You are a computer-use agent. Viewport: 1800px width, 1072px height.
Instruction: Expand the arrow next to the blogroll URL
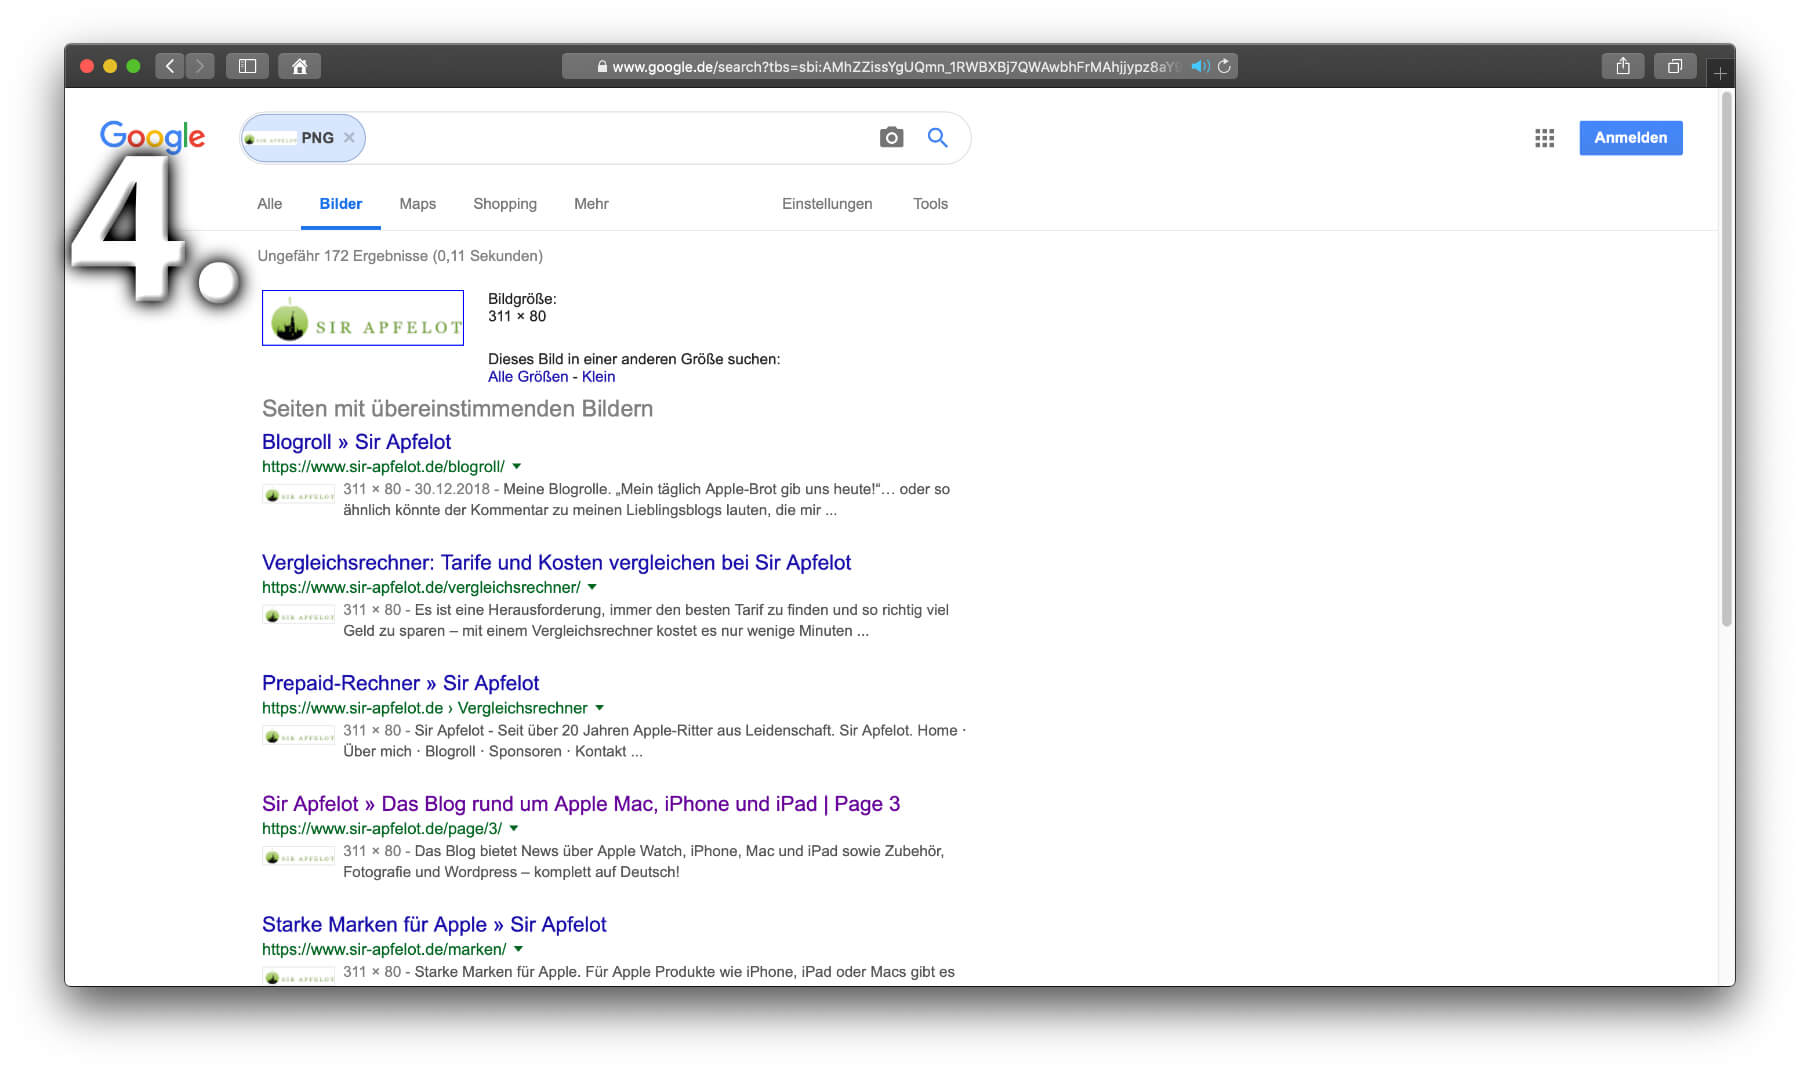517,466
